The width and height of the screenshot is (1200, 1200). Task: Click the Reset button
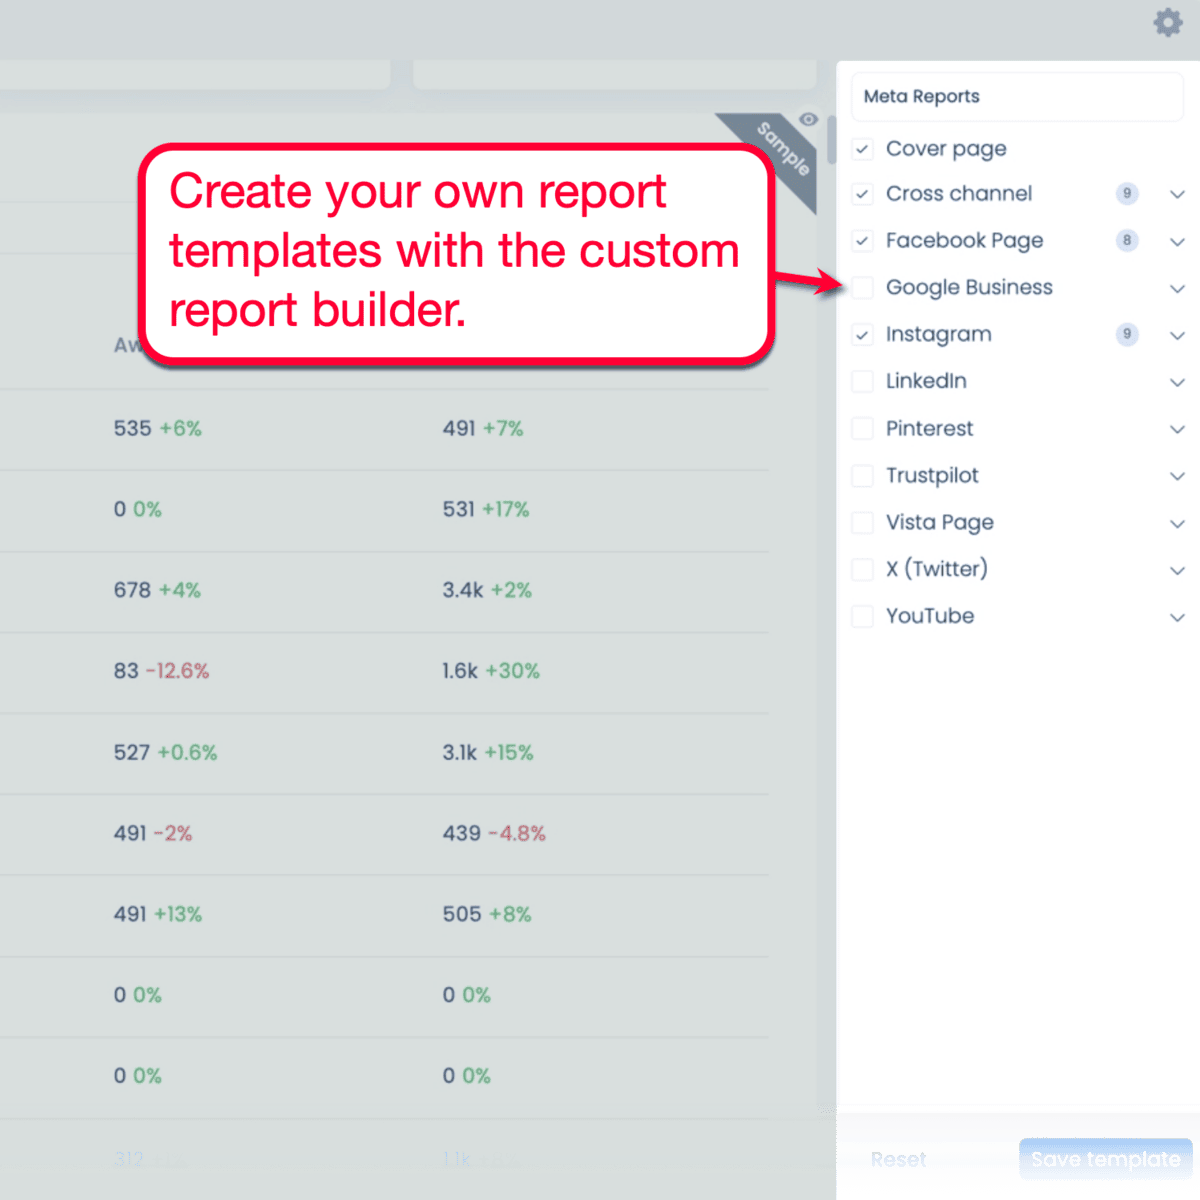pos(898,1159)
